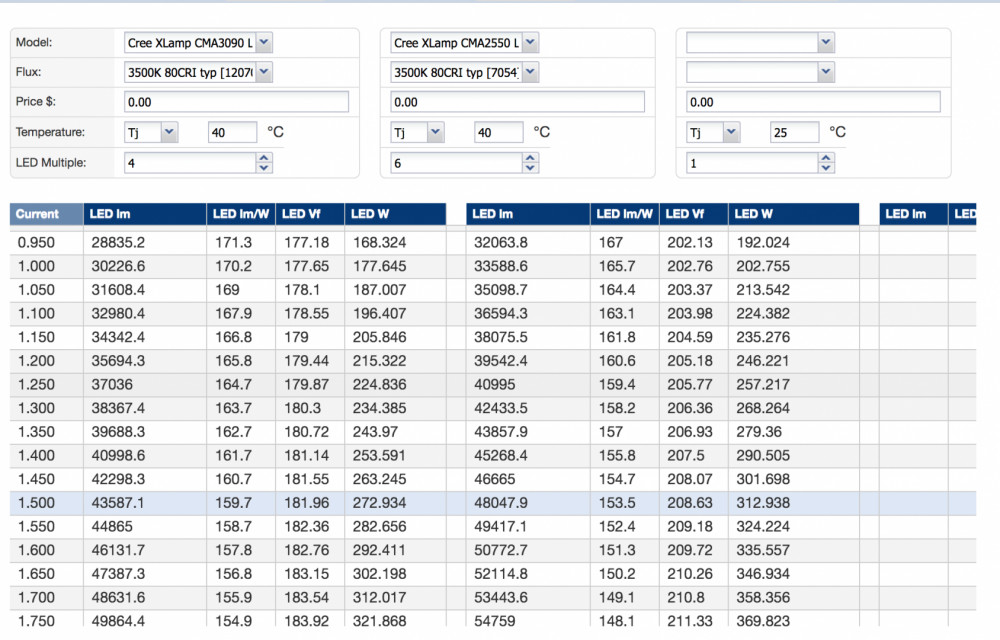This screenshot has height=640, width=1000.
Task: Select the 1.000 current row
Action: (x=493, y=266)
